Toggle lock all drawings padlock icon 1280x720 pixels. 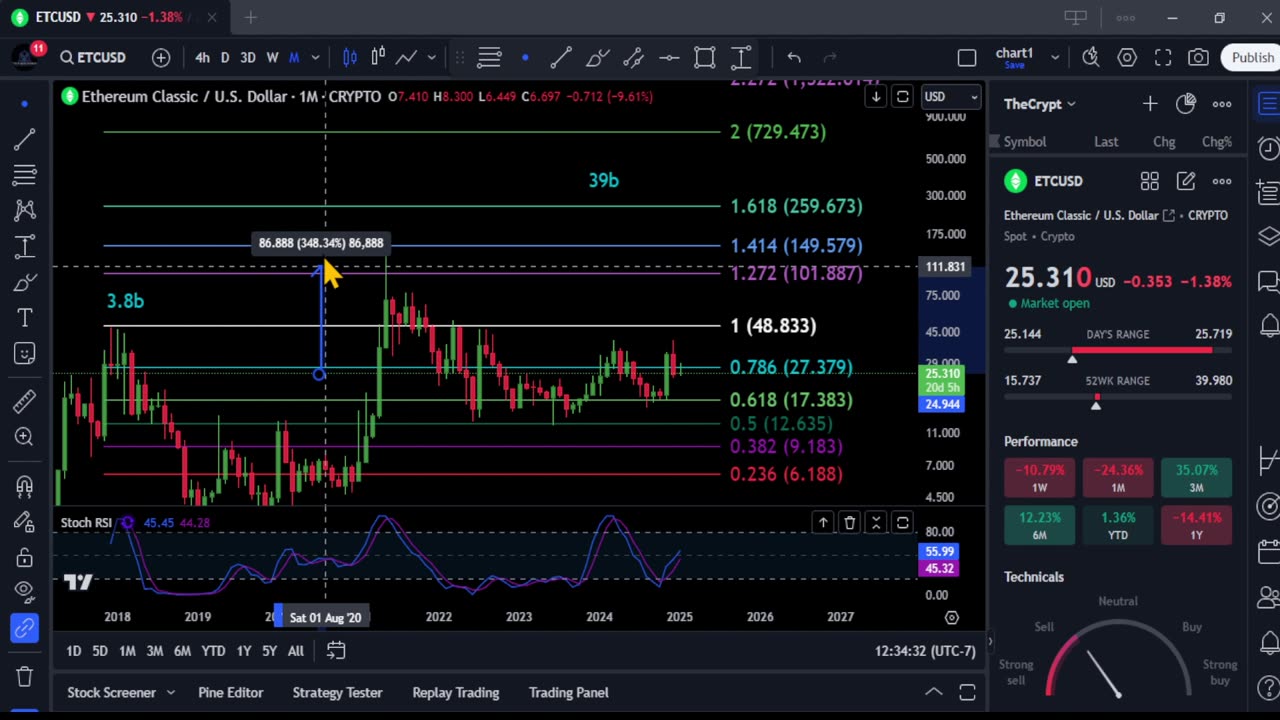(25, 556)
